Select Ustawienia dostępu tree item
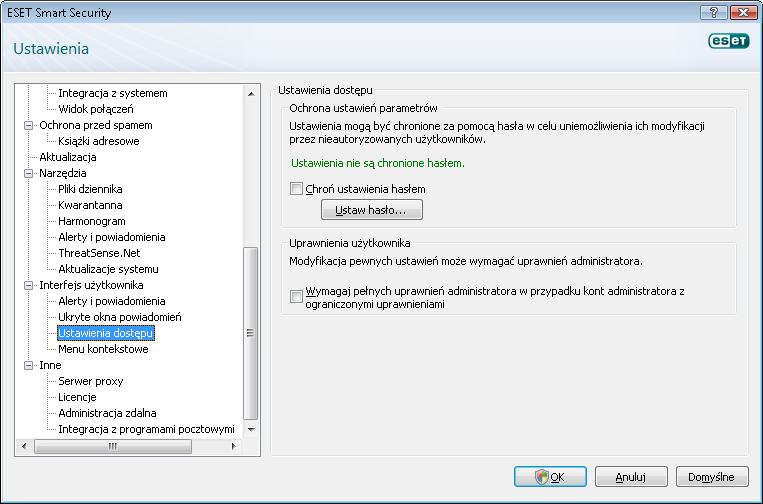Image resolution: width=763 pixels, height=504 pixels. [106, 333]
